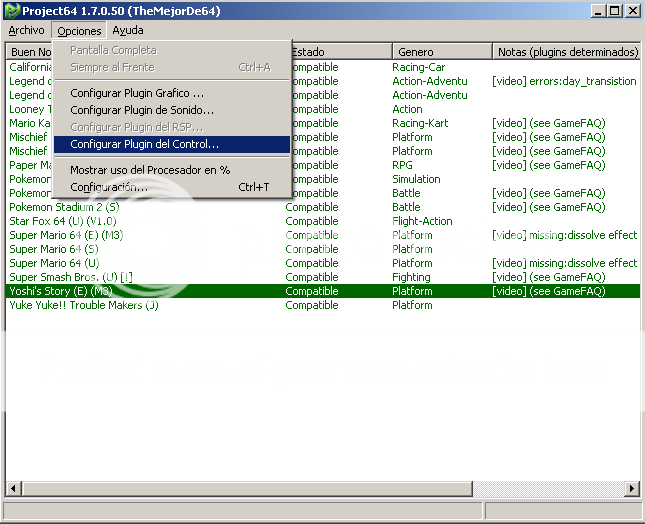Click note in Yoshi's Story row
Image resolution: width=645 pixels, height=524 pixels.
[x=549, y=291]
